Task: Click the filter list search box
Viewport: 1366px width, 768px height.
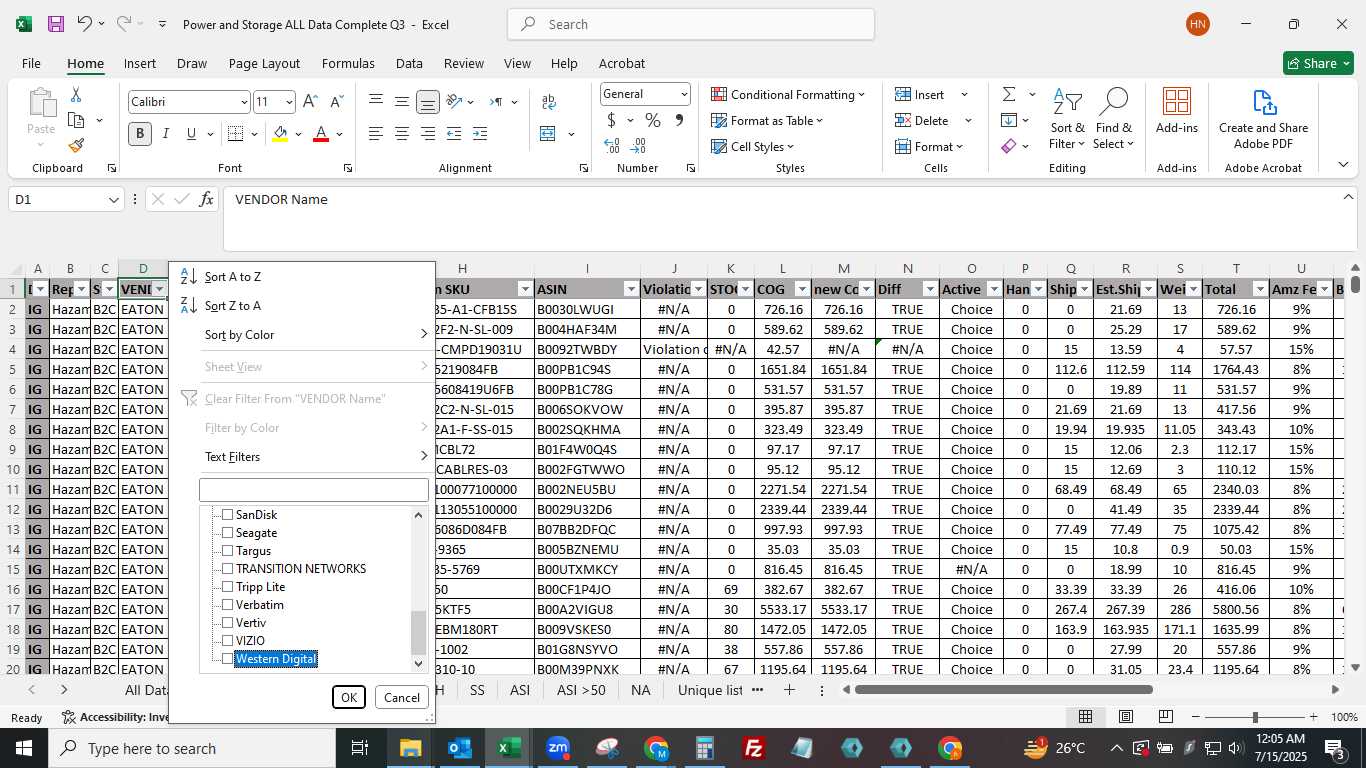Action: [314, 490]
